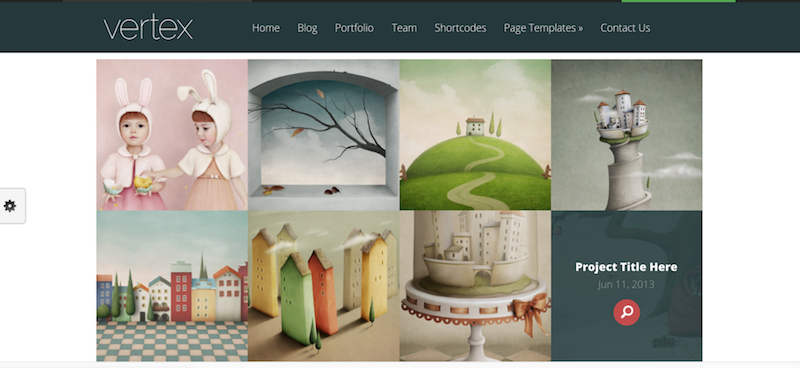800x368 pixels.
Task: Click the Project Title Here link
Action: 627,267
